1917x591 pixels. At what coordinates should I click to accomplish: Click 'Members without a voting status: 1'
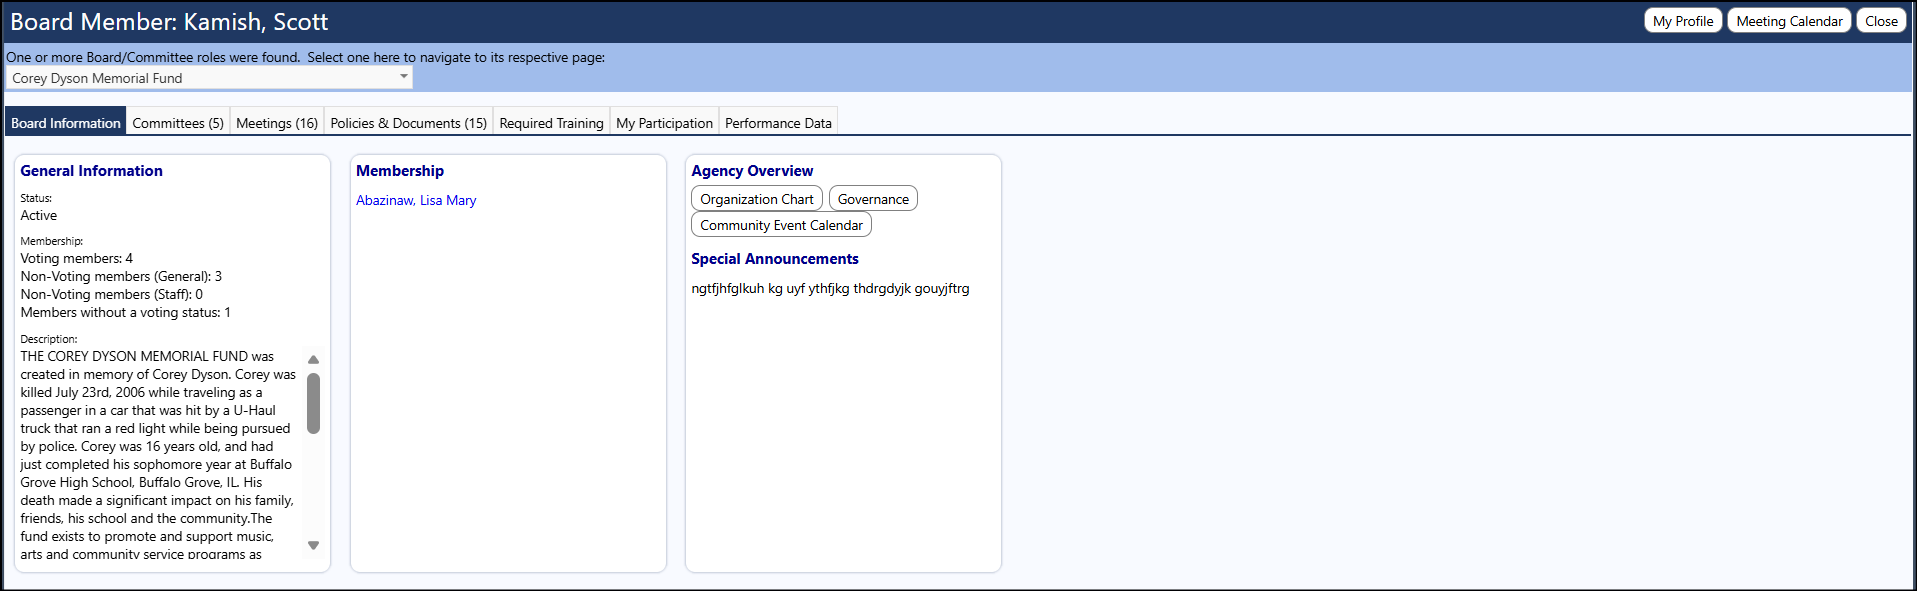coord(125,312)
